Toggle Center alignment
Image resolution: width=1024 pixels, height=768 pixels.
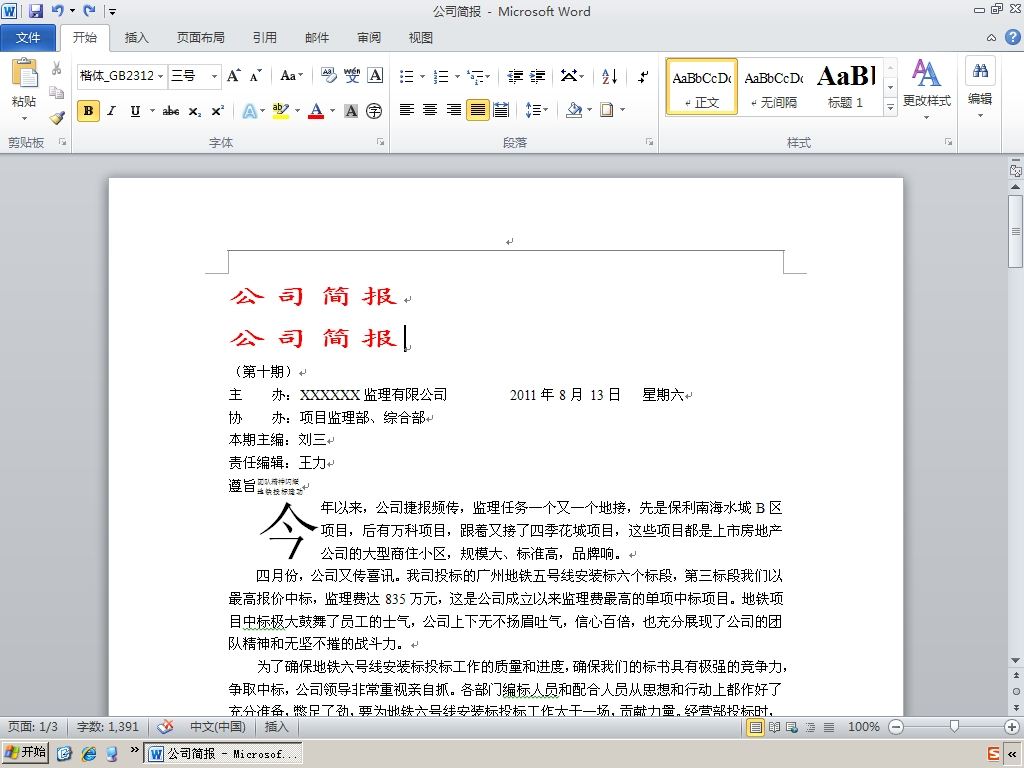point(430,110)
